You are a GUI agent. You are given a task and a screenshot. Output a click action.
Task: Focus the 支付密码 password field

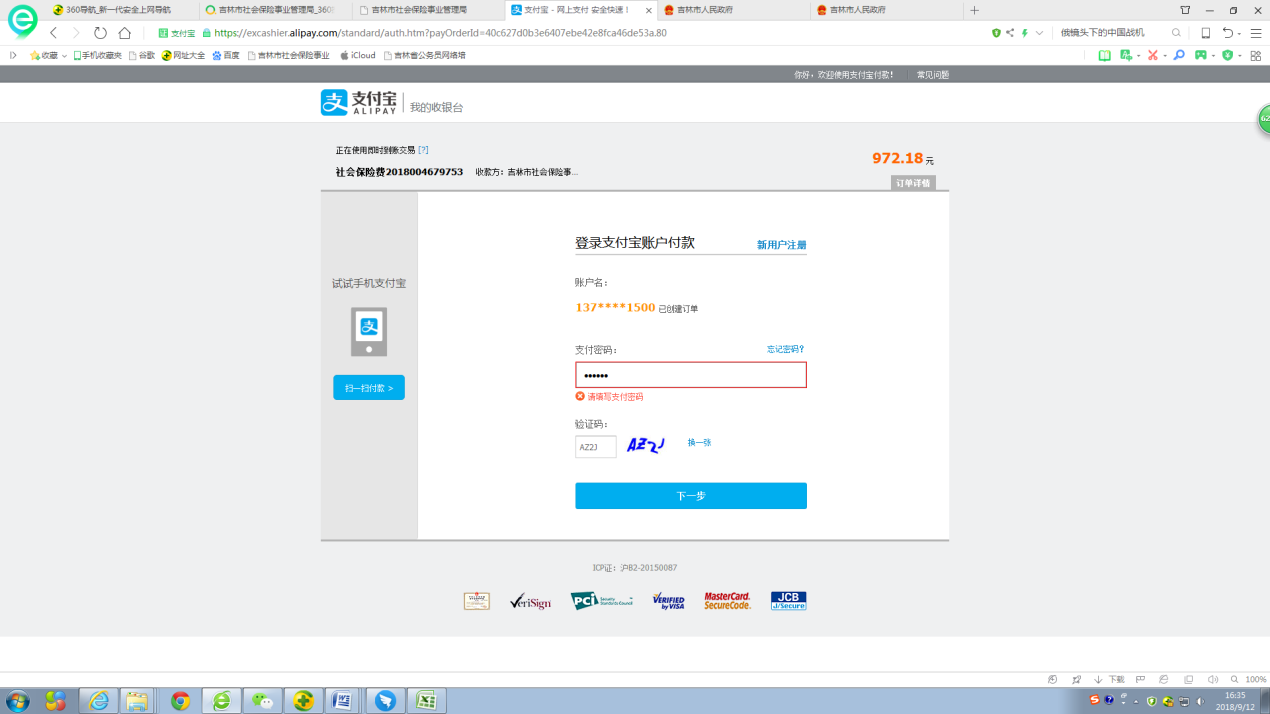[691, 375]
